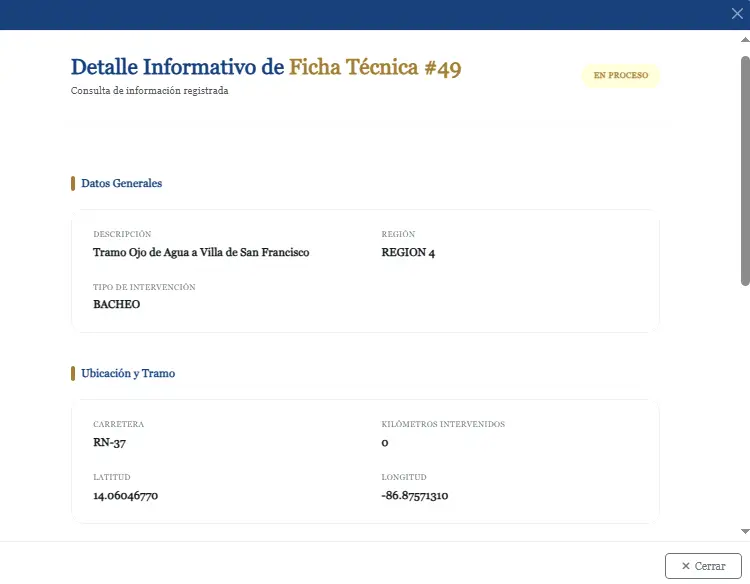Select the Ubicación y Tramo section heading
The image size is (750, 584).
(x=128, y=374)
